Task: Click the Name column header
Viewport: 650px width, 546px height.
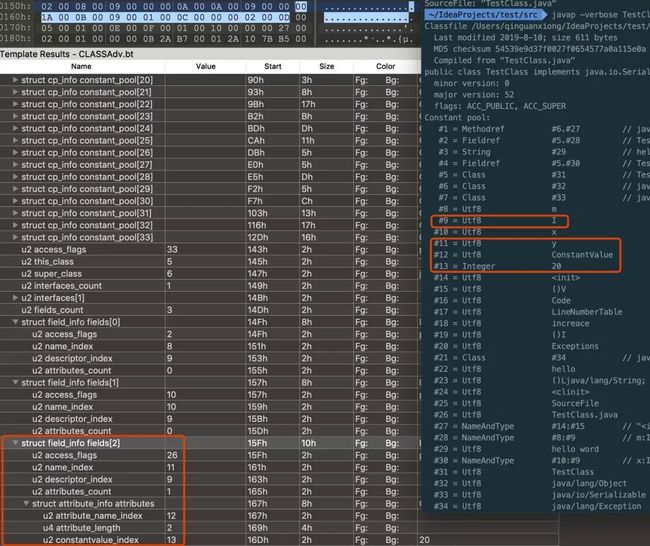Action: pos(81,66)
